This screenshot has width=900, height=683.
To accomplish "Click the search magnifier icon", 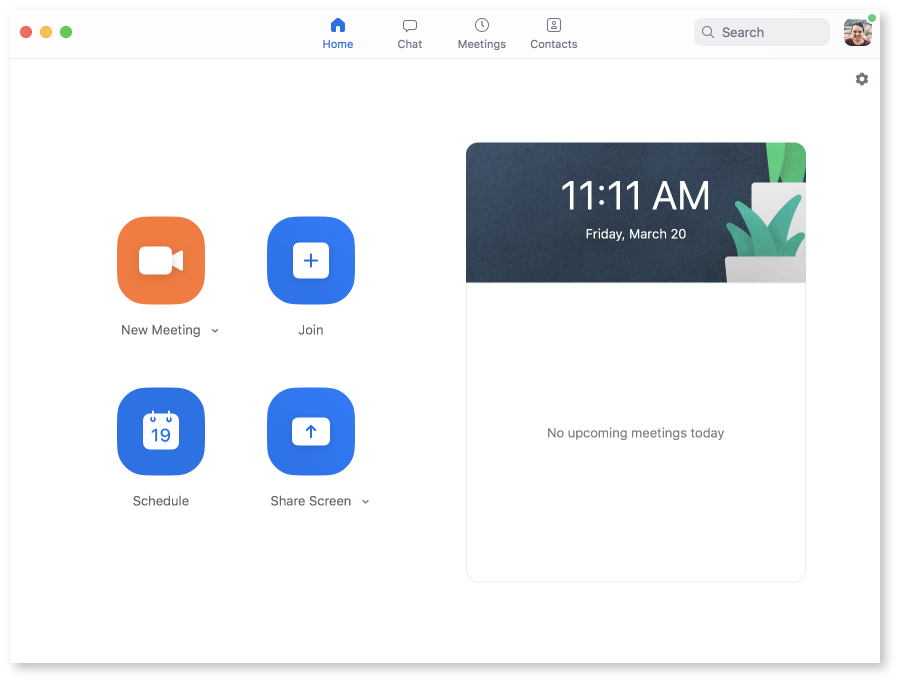I will tap(708, 32).
